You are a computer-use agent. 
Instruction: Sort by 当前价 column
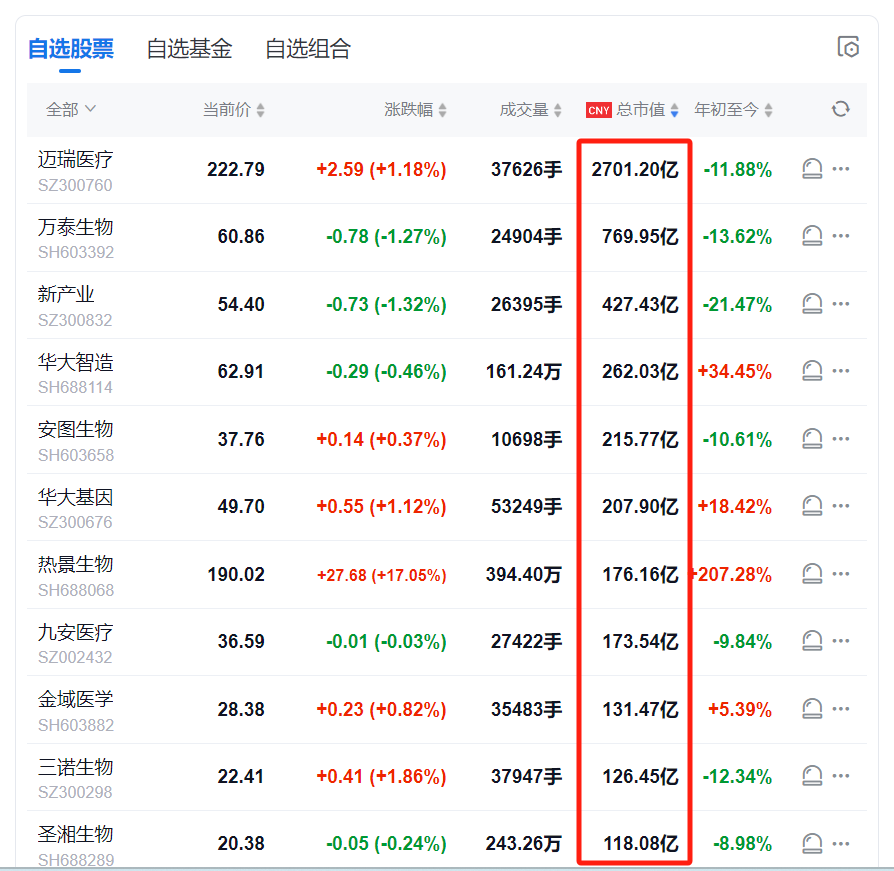click(234, 109)
